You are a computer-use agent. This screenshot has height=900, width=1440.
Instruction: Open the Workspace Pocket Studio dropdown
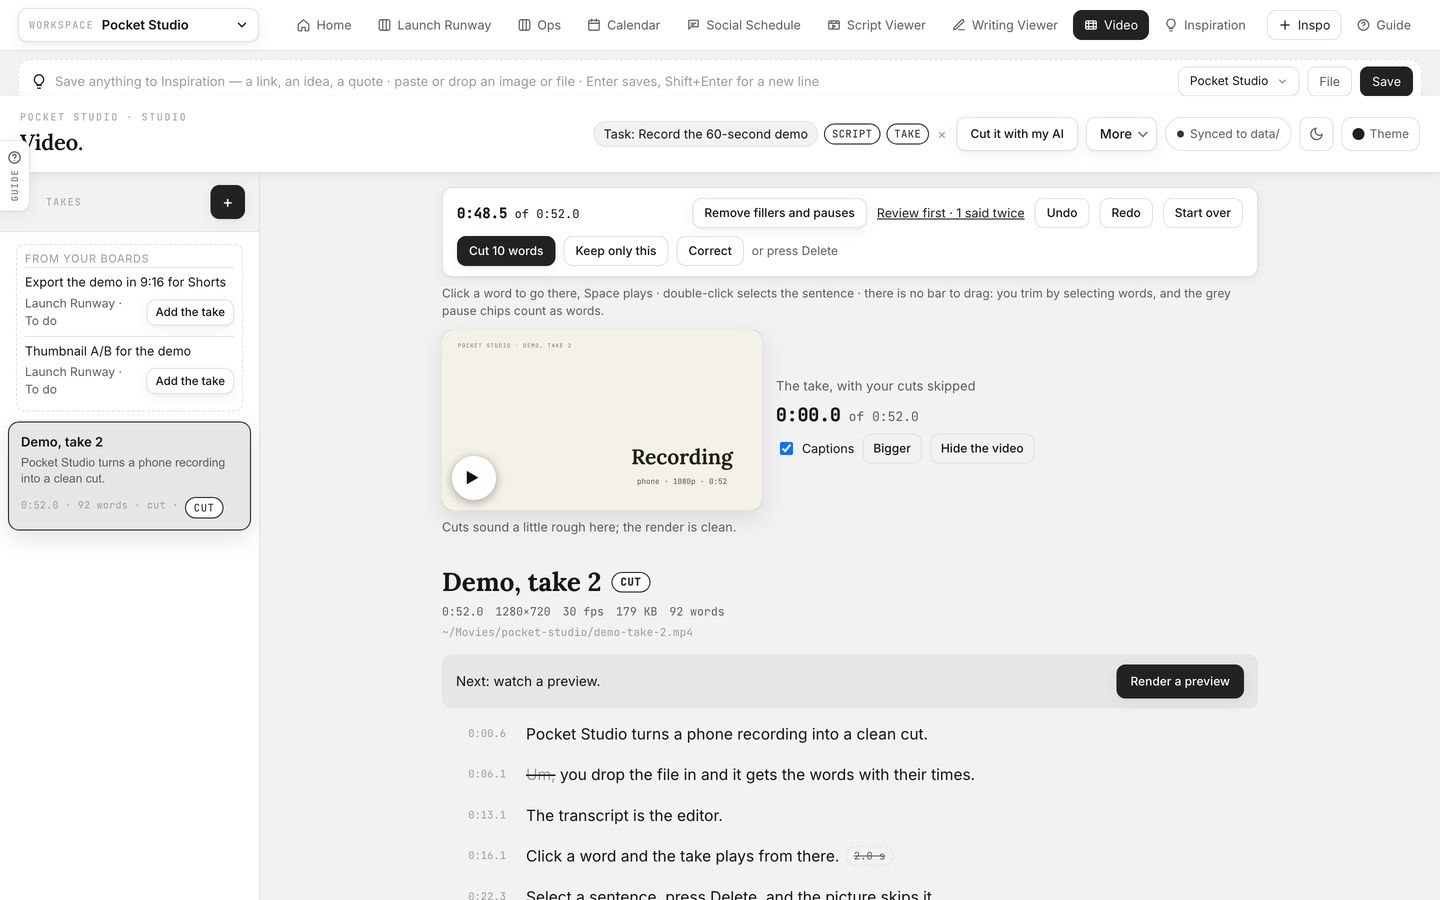point(138,25)
